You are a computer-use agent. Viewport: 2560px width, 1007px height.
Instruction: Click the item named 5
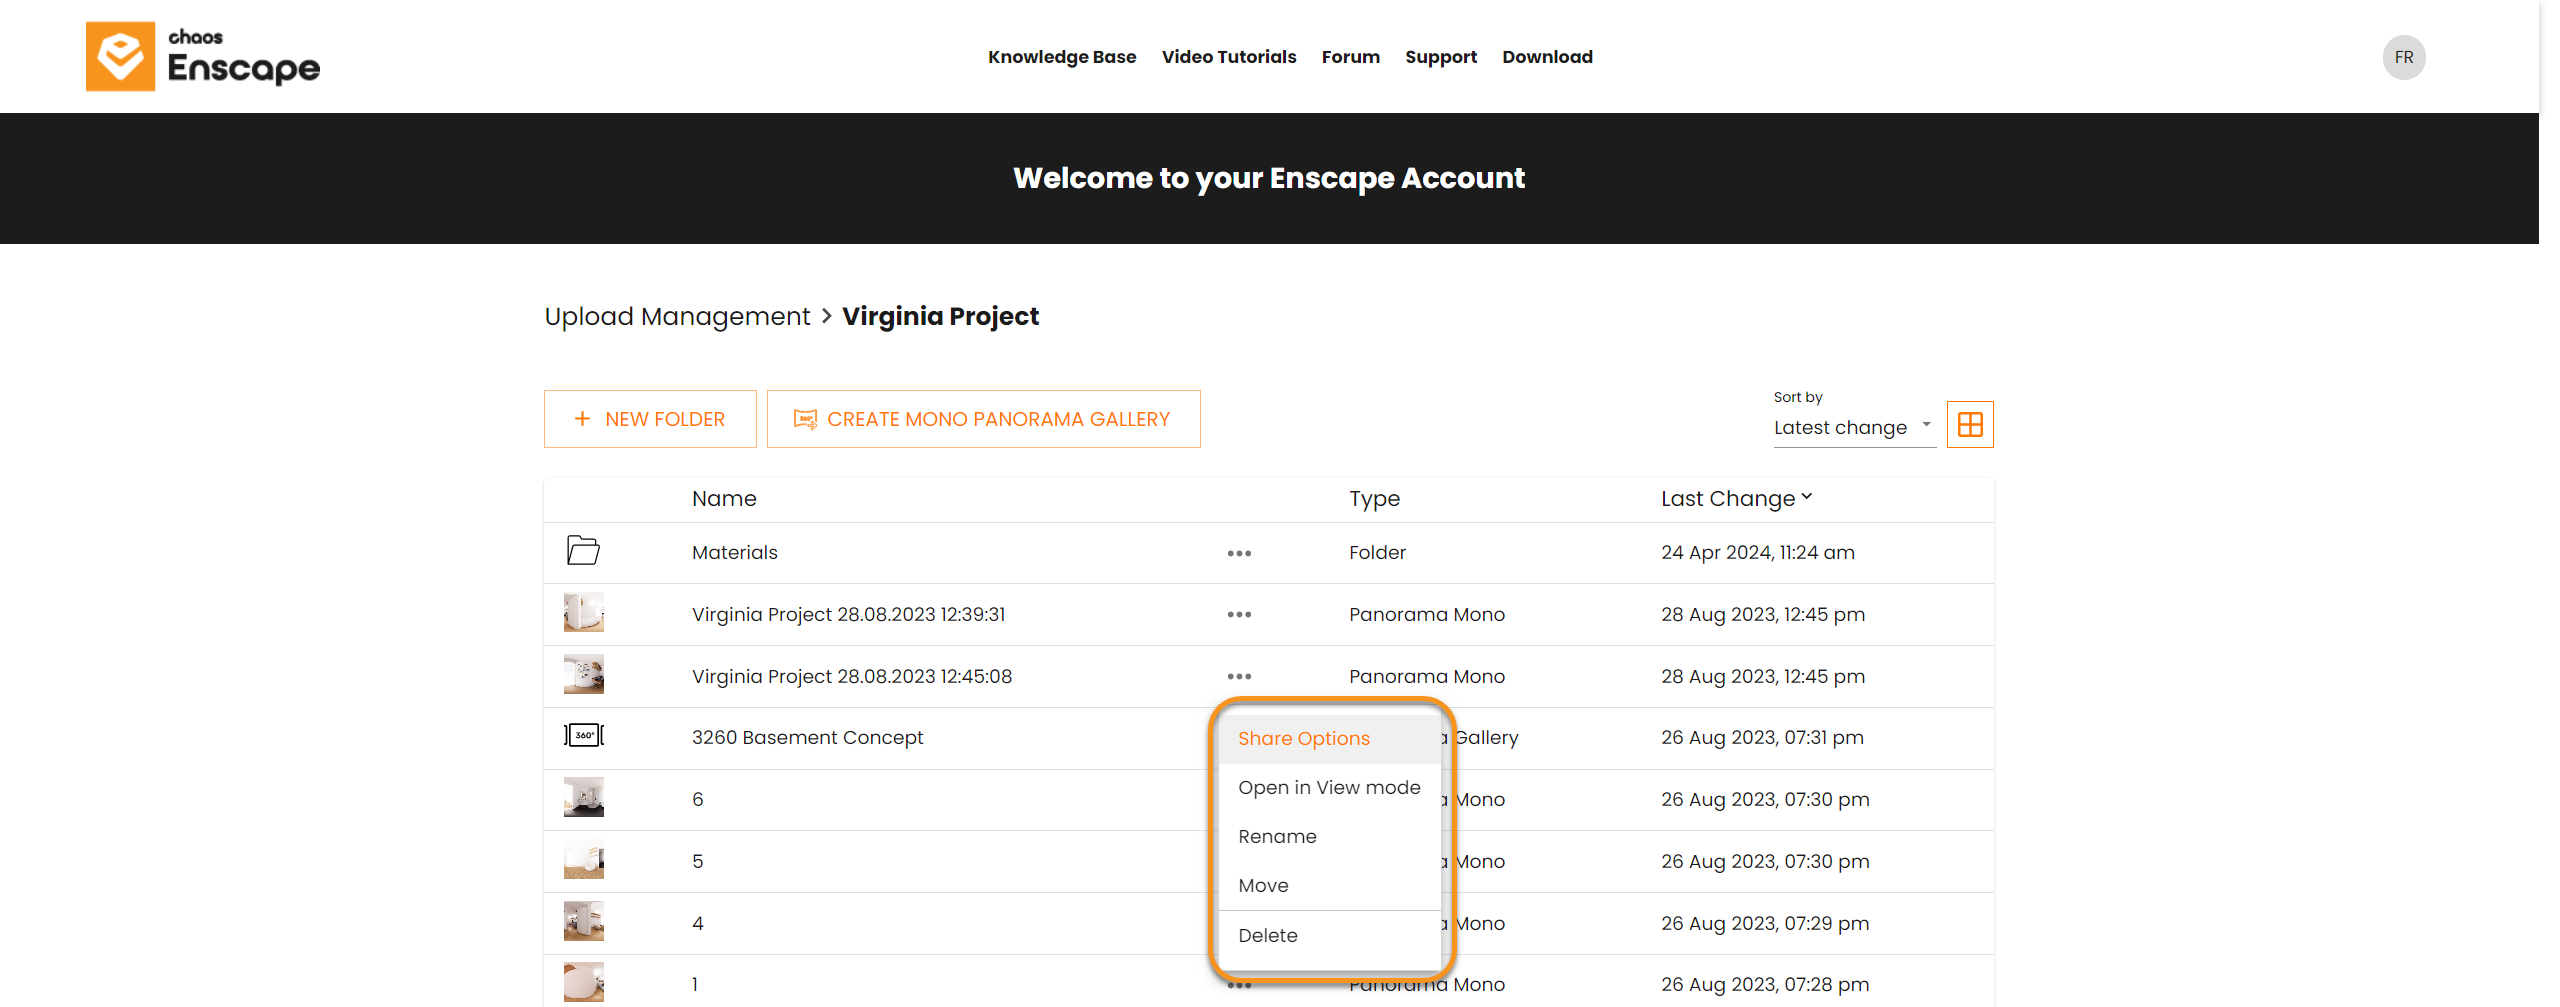coord(697,862)
